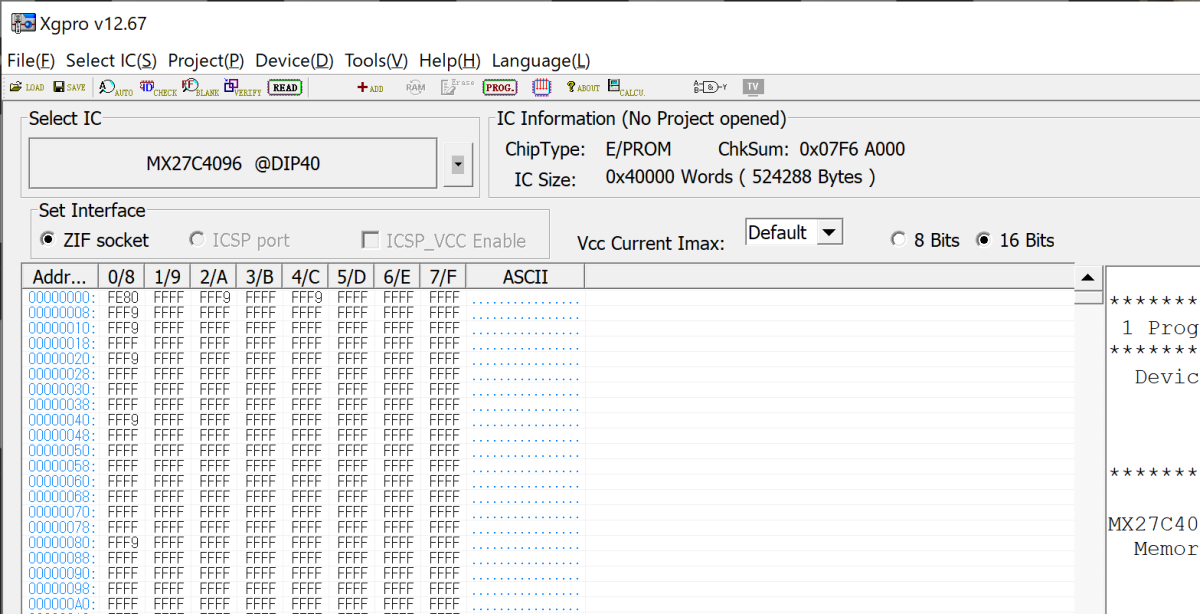
Task: Select 16 Bits display mode
Action: coord(1015,240)
